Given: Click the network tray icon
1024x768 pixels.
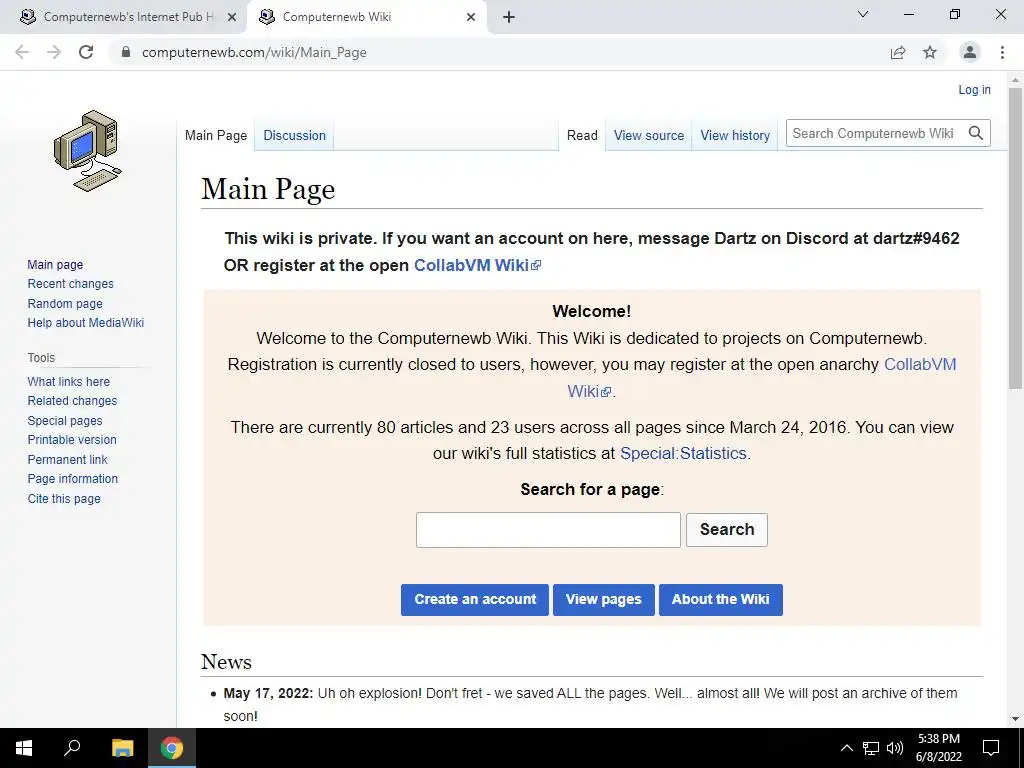Looking at the screenshot, I should pos(871,748).
